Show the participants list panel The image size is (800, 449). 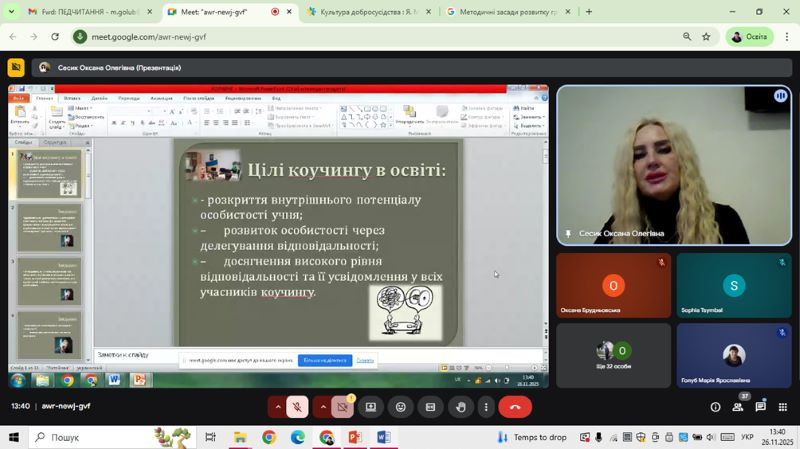[x=739, y=407]
